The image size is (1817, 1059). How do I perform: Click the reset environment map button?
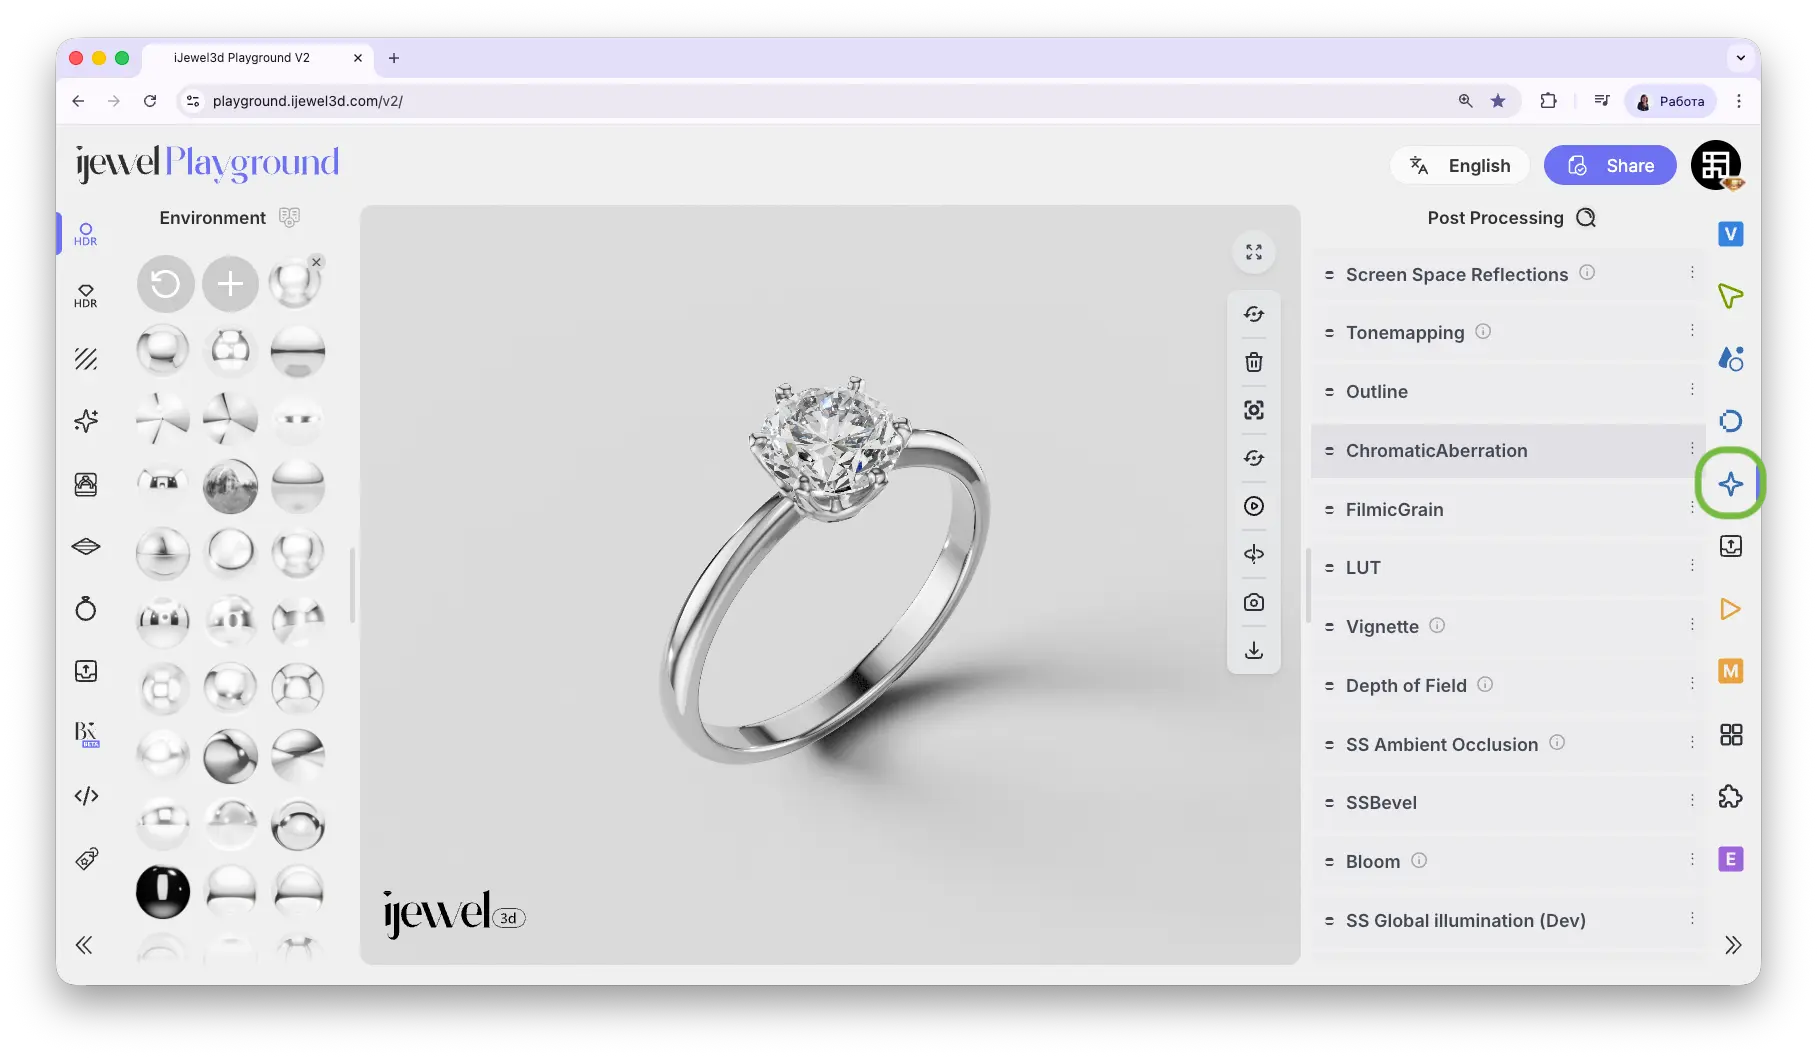pyautogui.click(x=165, y=284)
